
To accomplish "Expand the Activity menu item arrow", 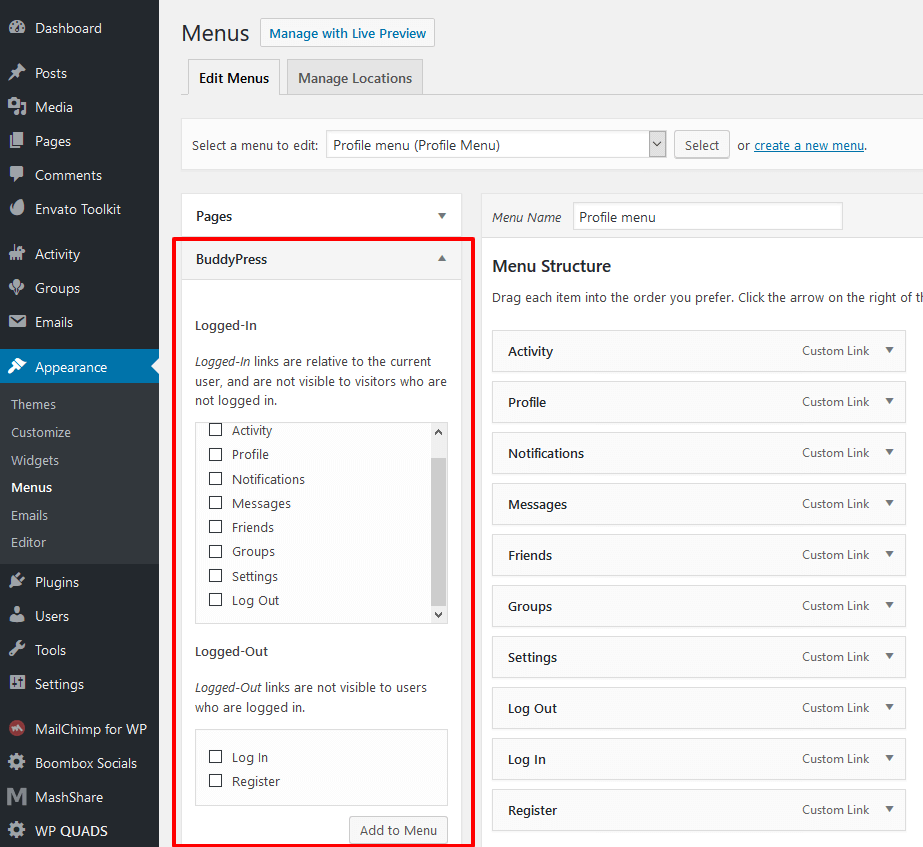I will [889, 350].
